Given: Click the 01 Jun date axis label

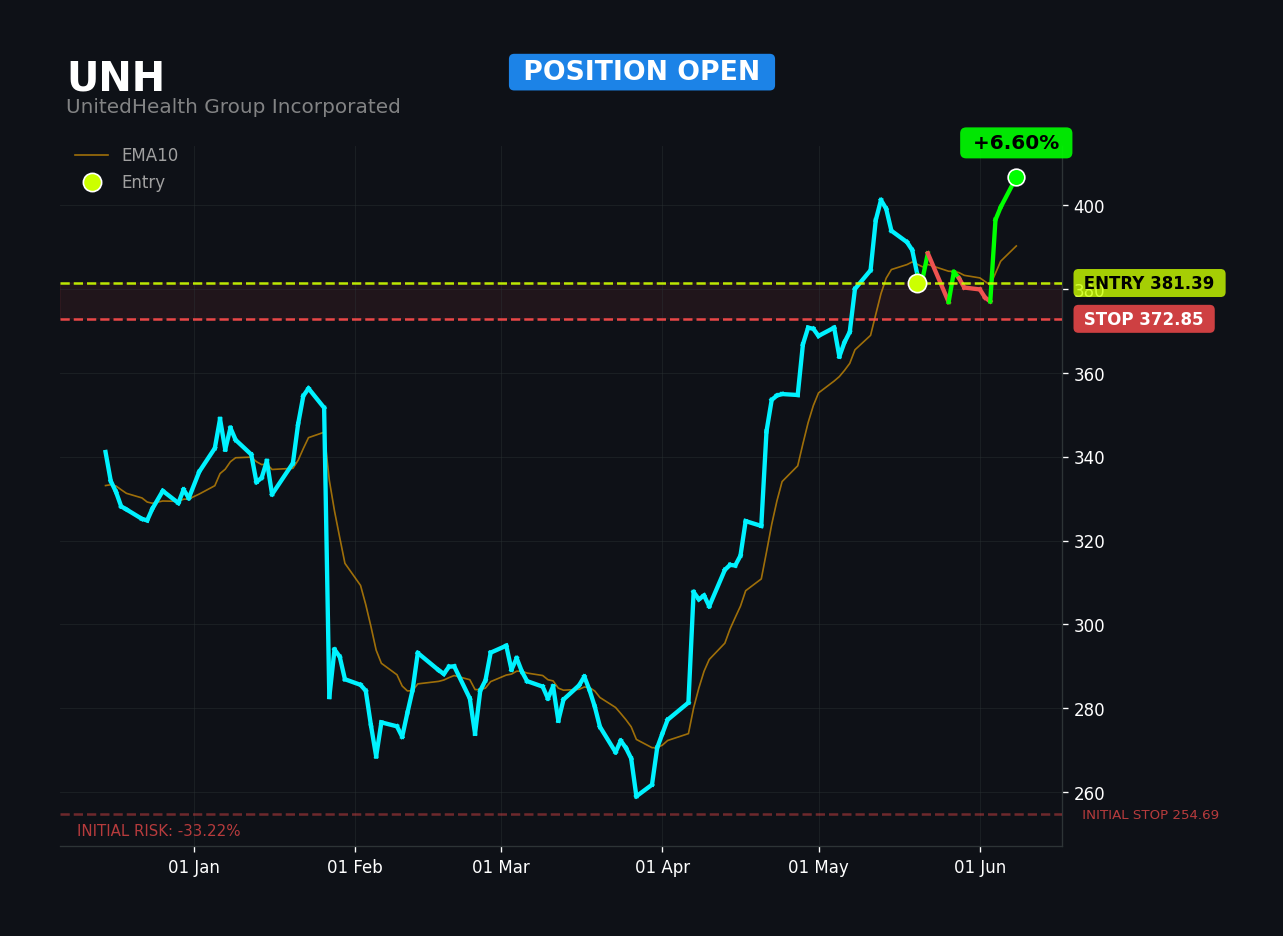Looking at the screenshot, I should (980, 867).
